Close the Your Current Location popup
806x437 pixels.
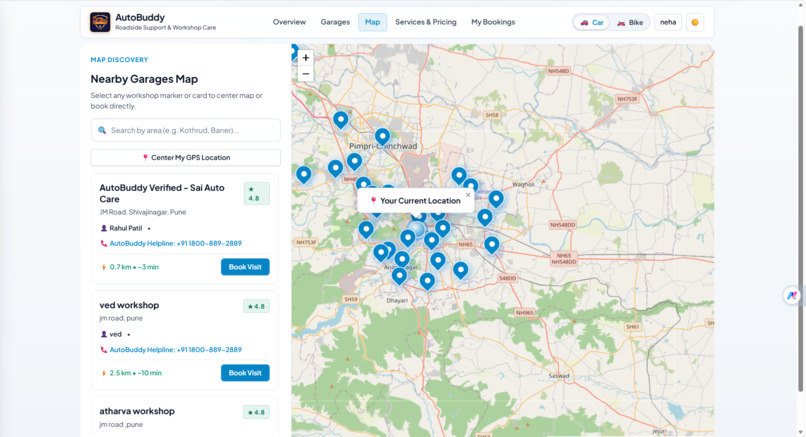click(x=468, y=195)
